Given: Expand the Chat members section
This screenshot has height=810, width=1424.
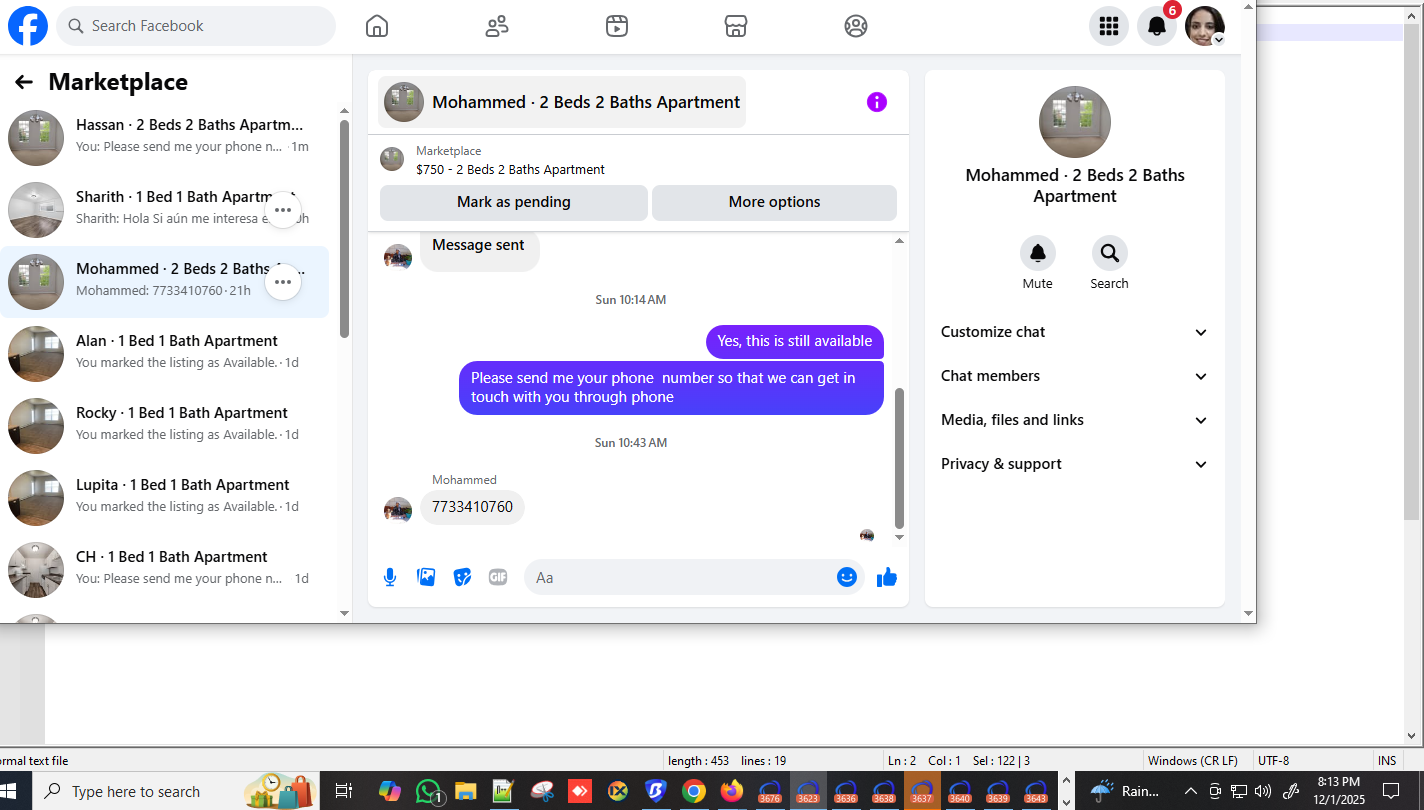Looking at the screenshot, I should tap(1075, 376).
